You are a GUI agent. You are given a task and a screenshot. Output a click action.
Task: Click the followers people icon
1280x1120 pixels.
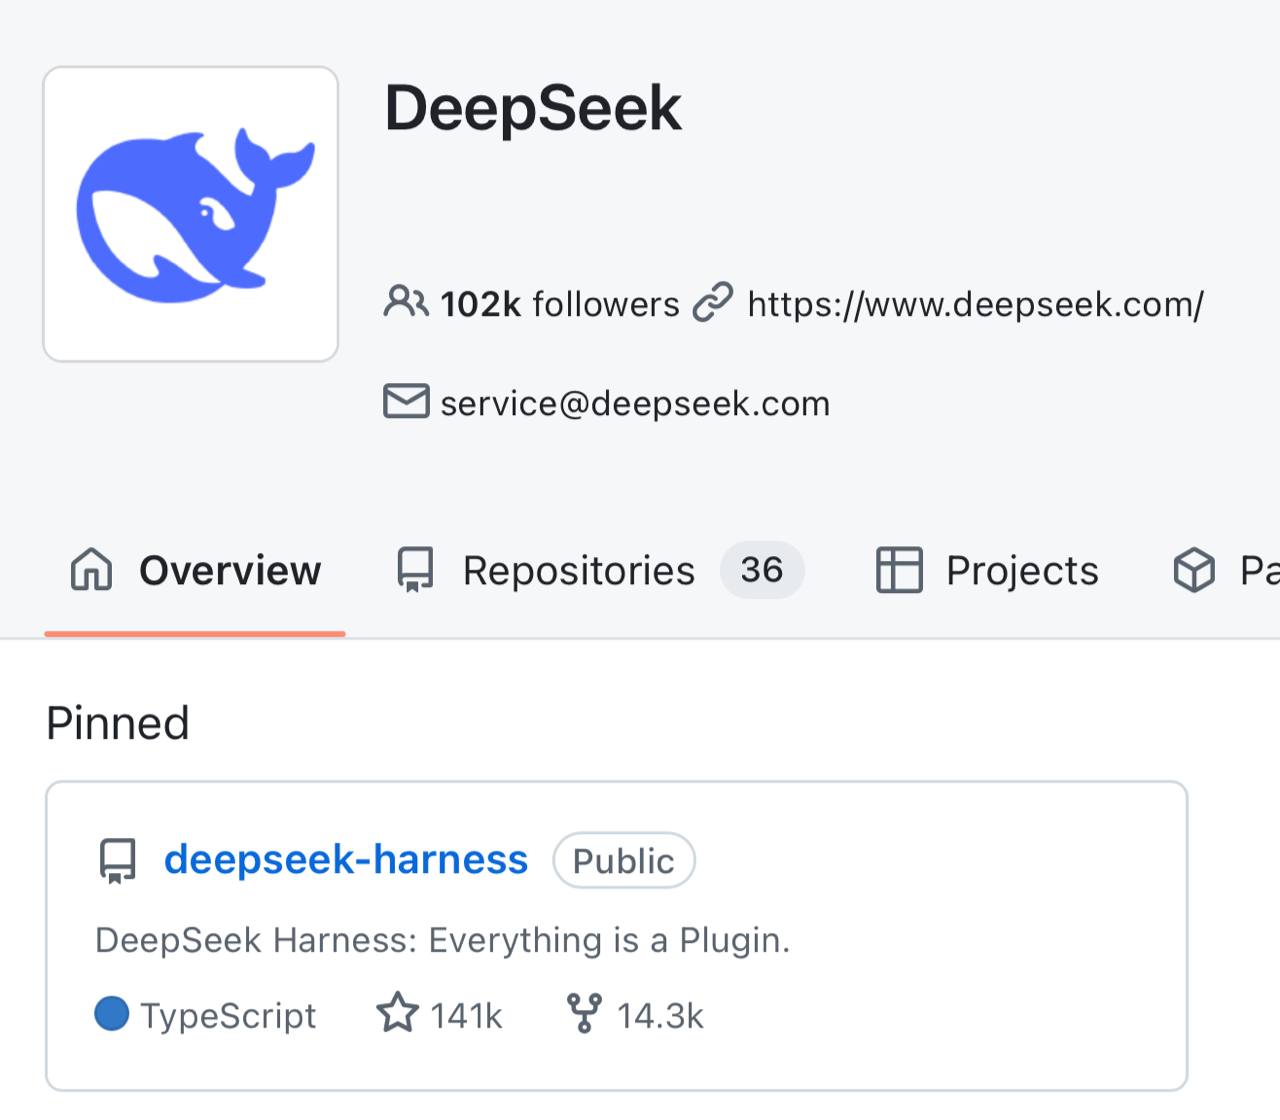405,301
